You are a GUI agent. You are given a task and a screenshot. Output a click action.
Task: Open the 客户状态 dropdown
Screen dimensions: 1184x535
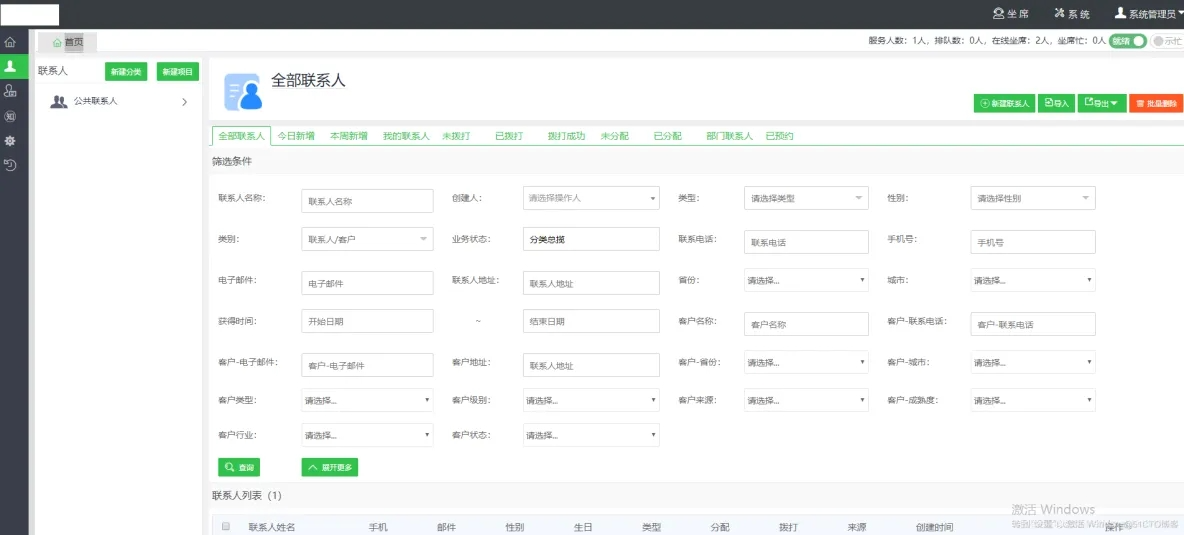click(x=591, y=435)
